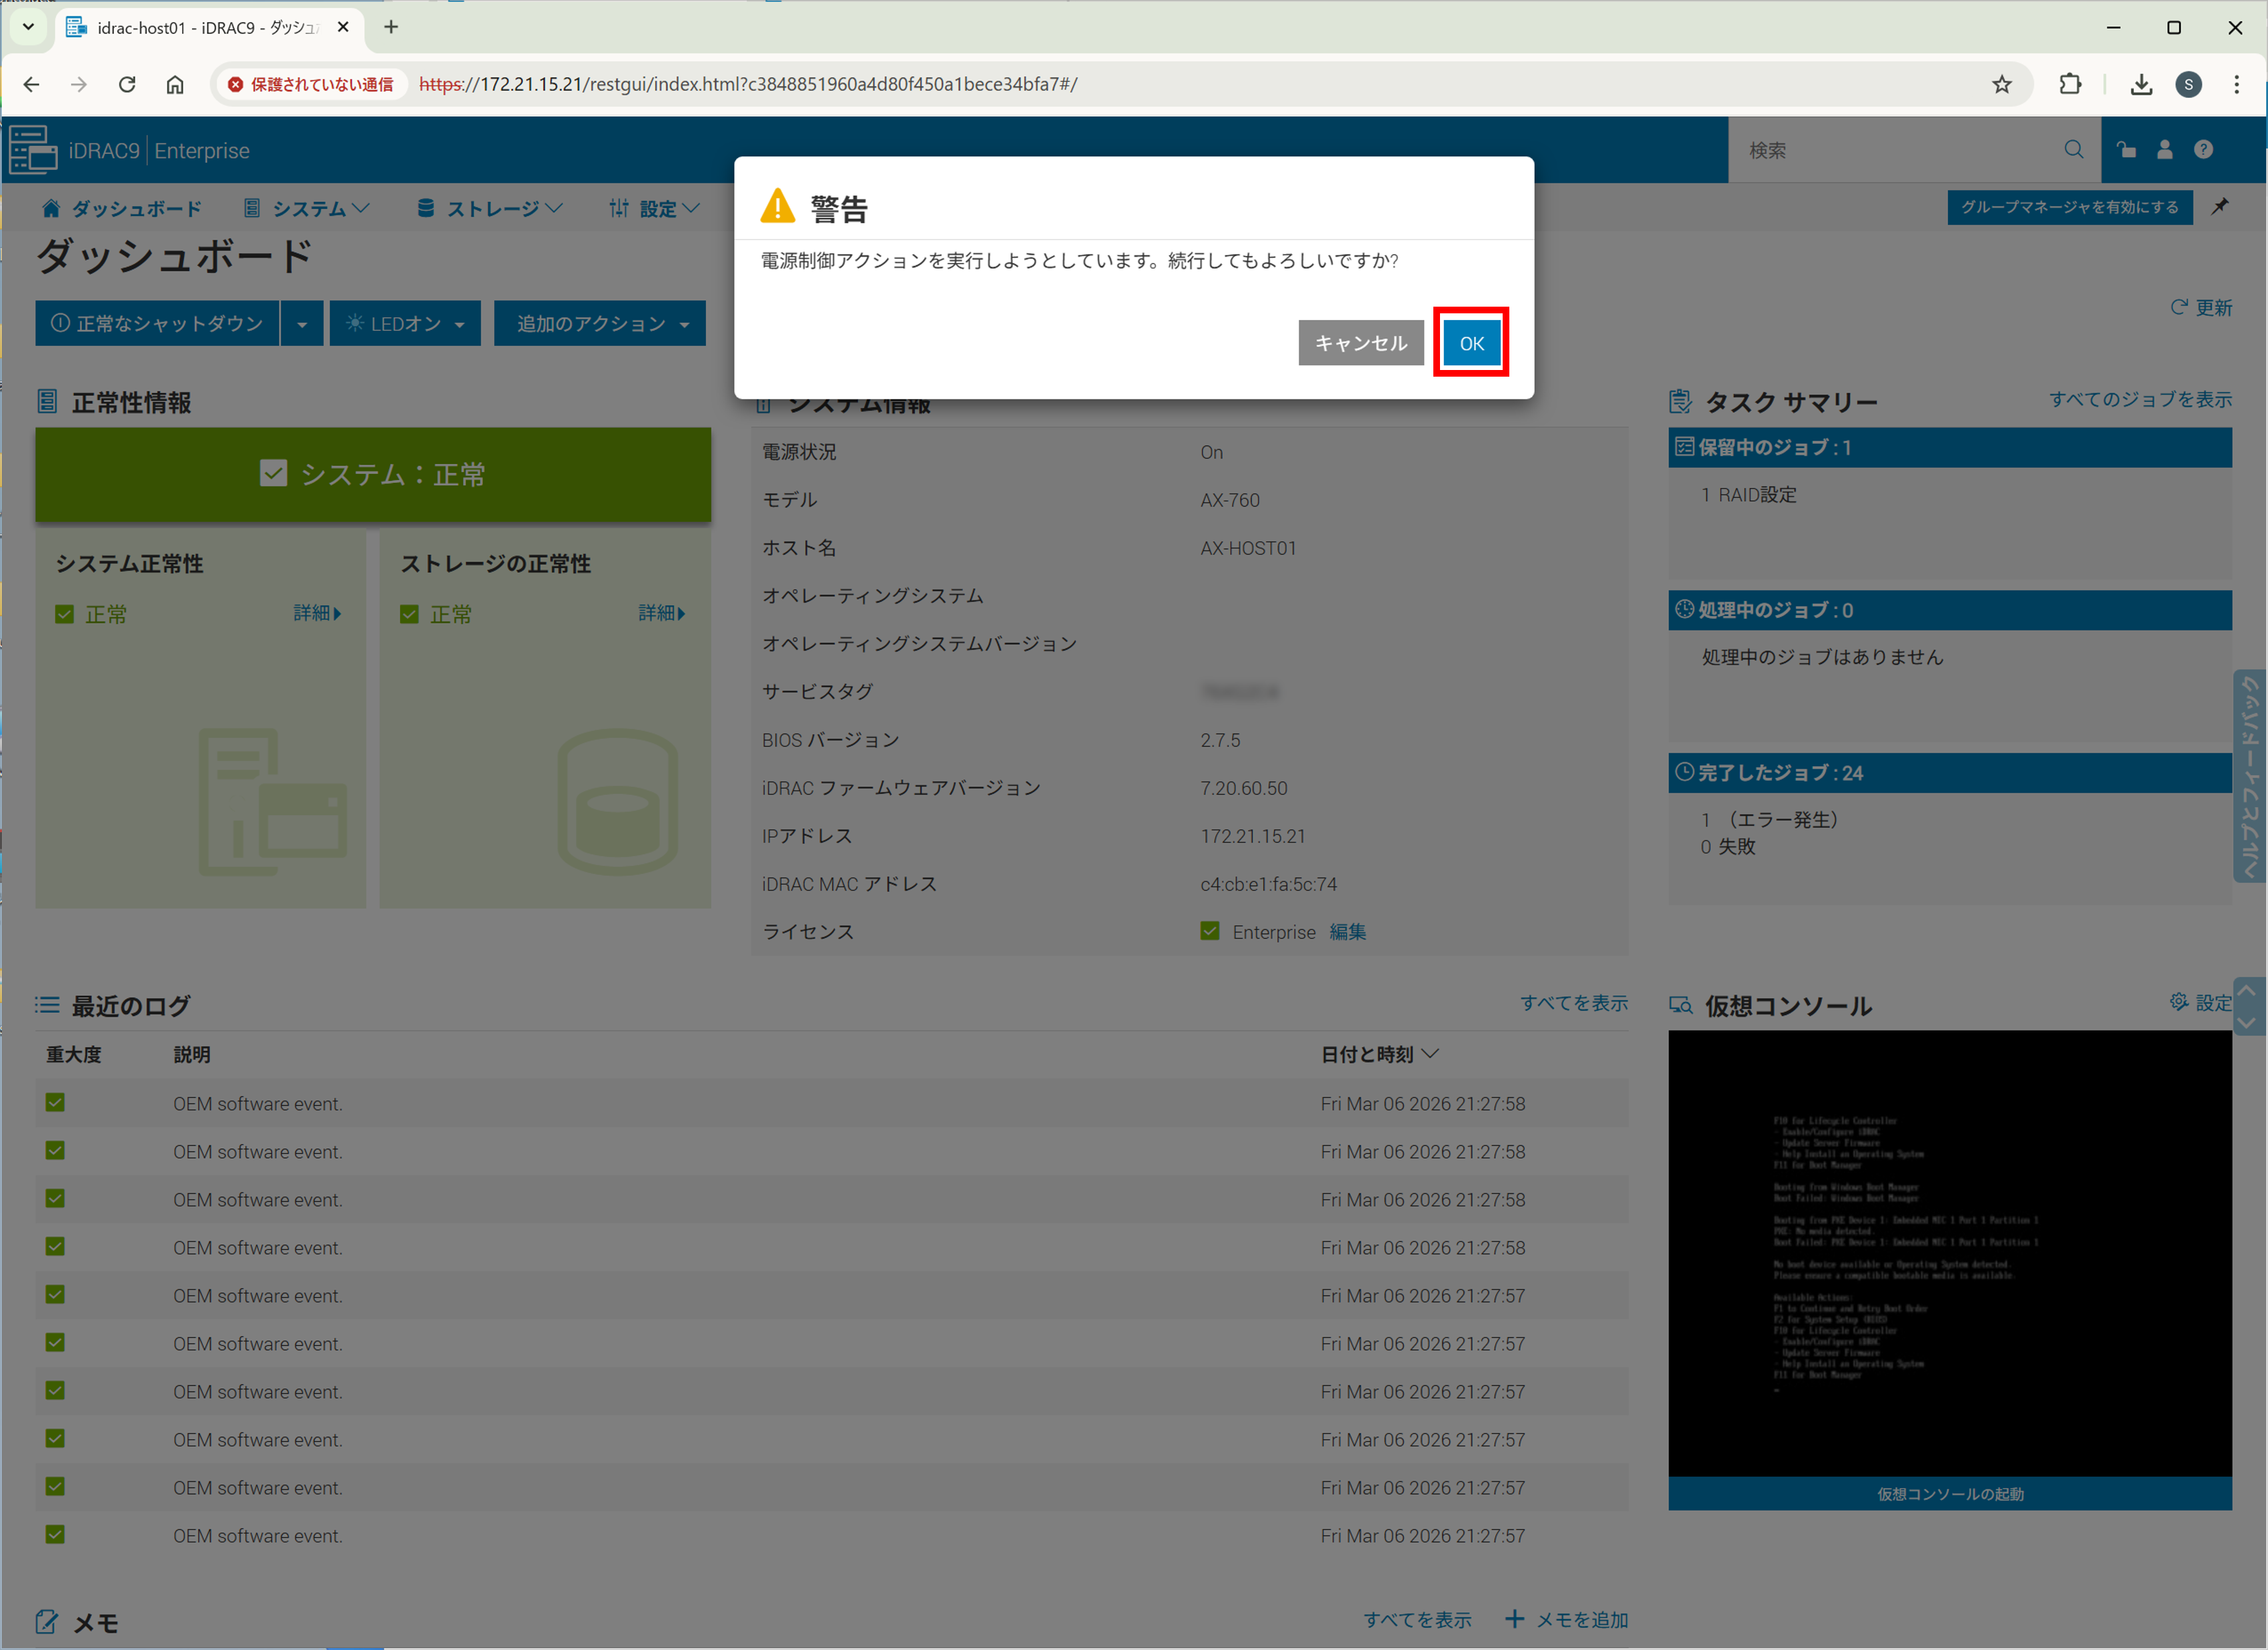Confirm the warning with OK button
This screenshot has height=1650, width=2268.
(1471, 343)
